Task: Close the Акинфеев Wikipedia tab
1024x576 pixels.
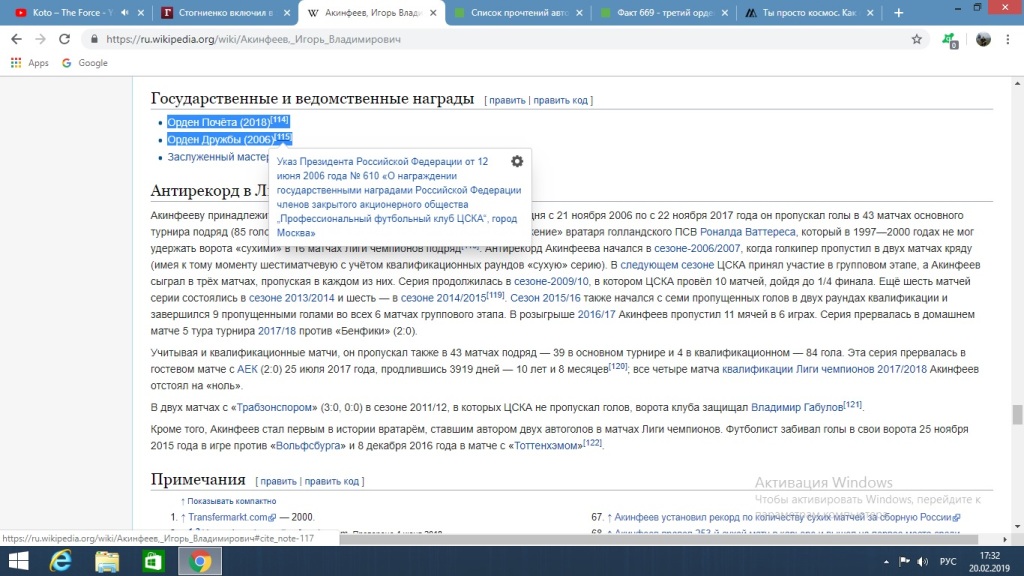Action: point(433,12)
